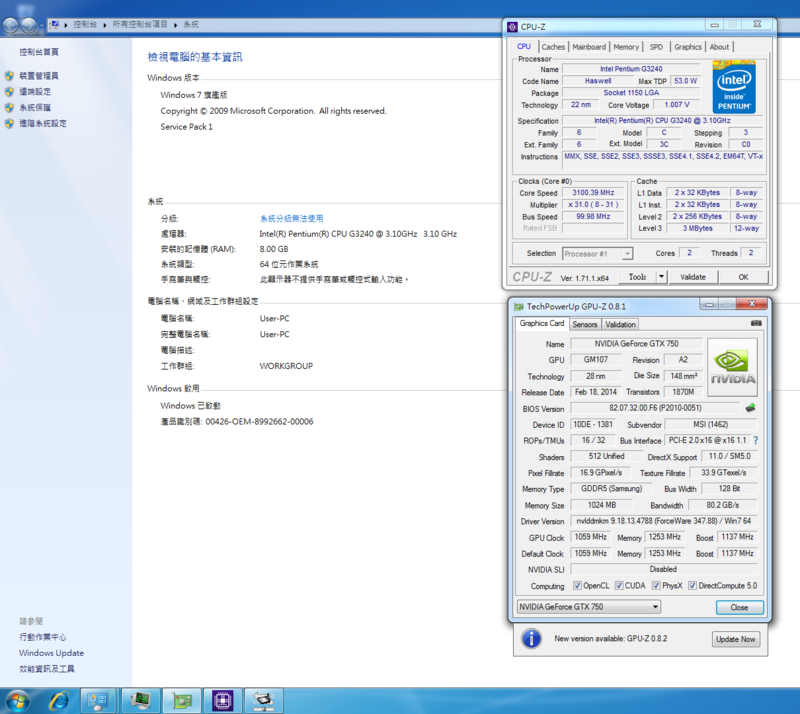The width and height of the screenshot is (800, 714).
Task: Open the 進階系統設定 sidebar link
Action: pos(43,124)
